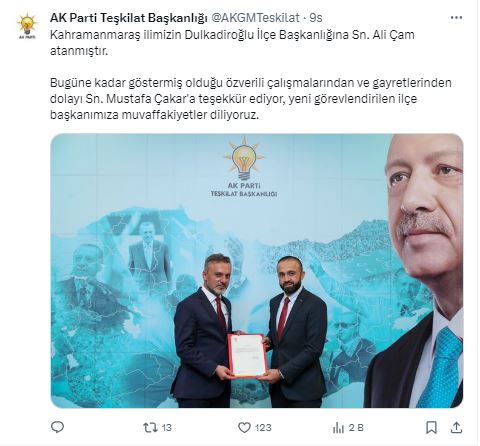Click the reply speech bubble icon
480x446 pixels.
(x=57, y=427)
